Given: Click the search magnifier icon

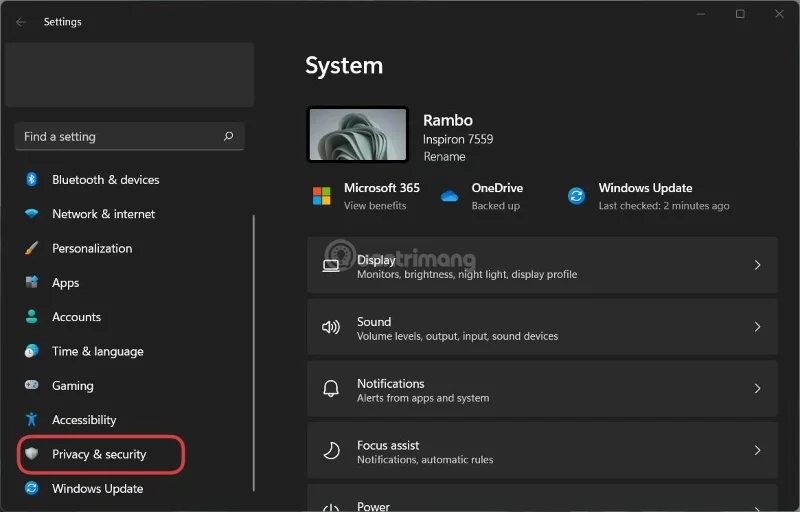Looking at the screenshot, I should (228, 136).
